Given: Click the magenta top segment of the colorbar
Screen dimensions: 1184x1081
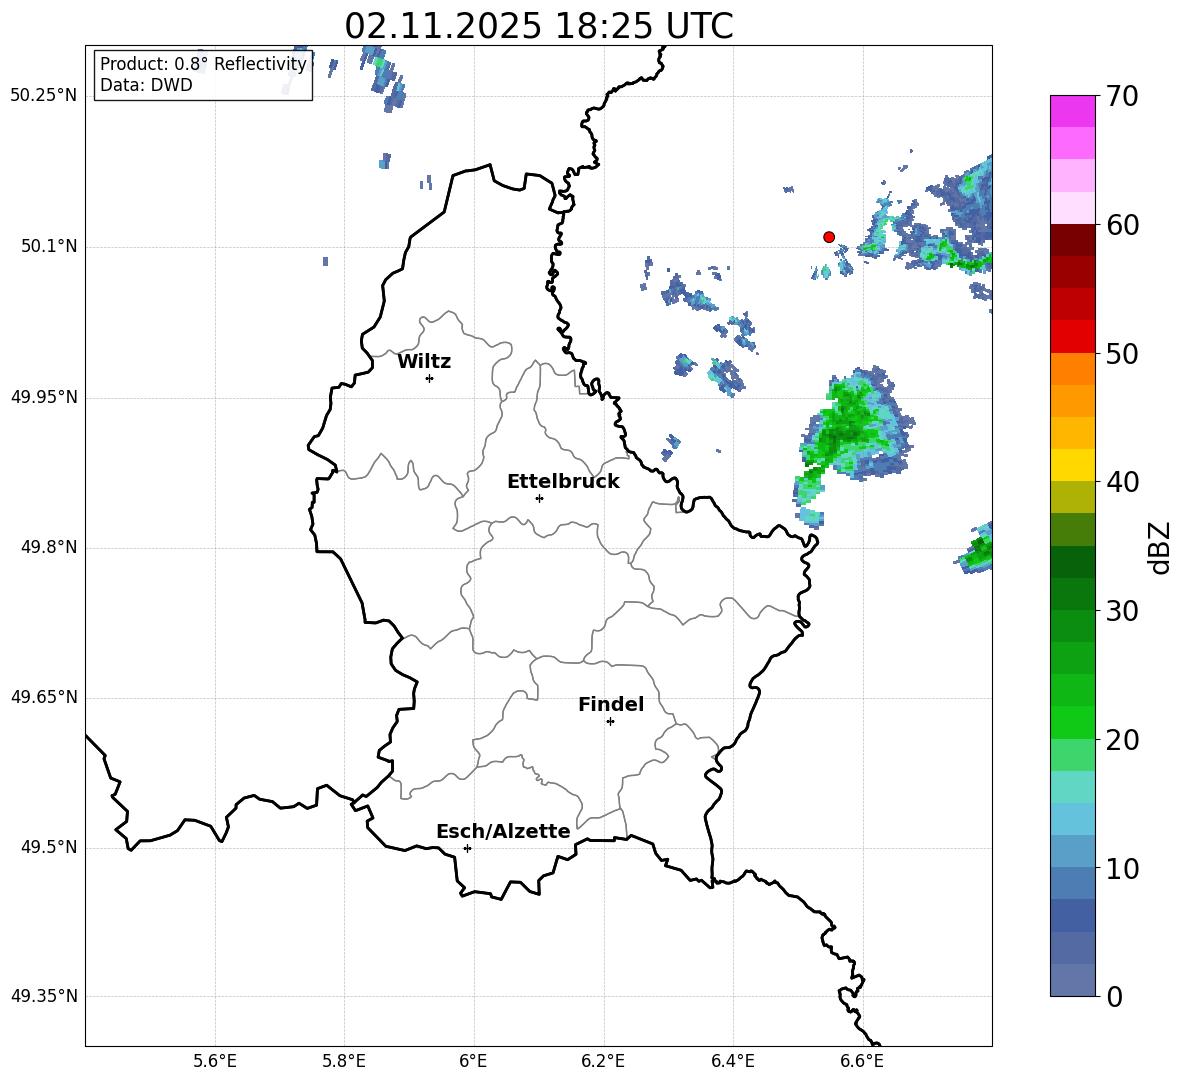Looking at the screenshot, I should click(1072, 111).
